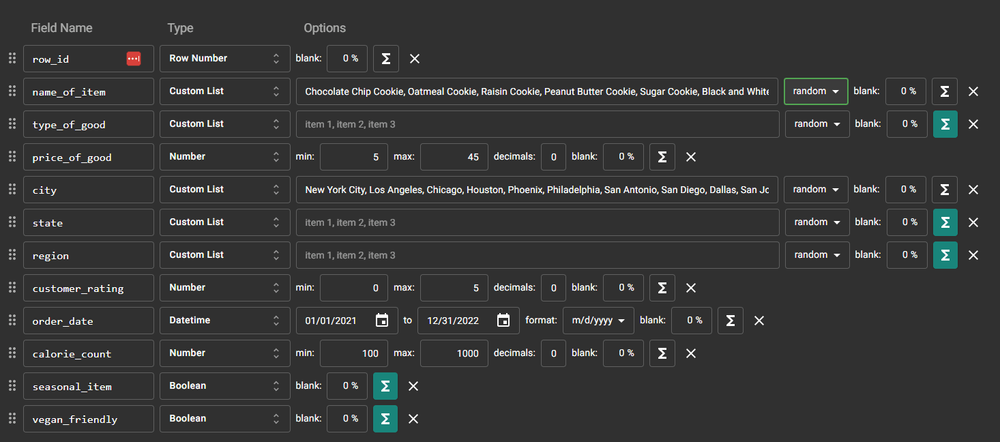Open random order dropdown for region
Screen dimensions: 1000x442
[x=817, y=254]
